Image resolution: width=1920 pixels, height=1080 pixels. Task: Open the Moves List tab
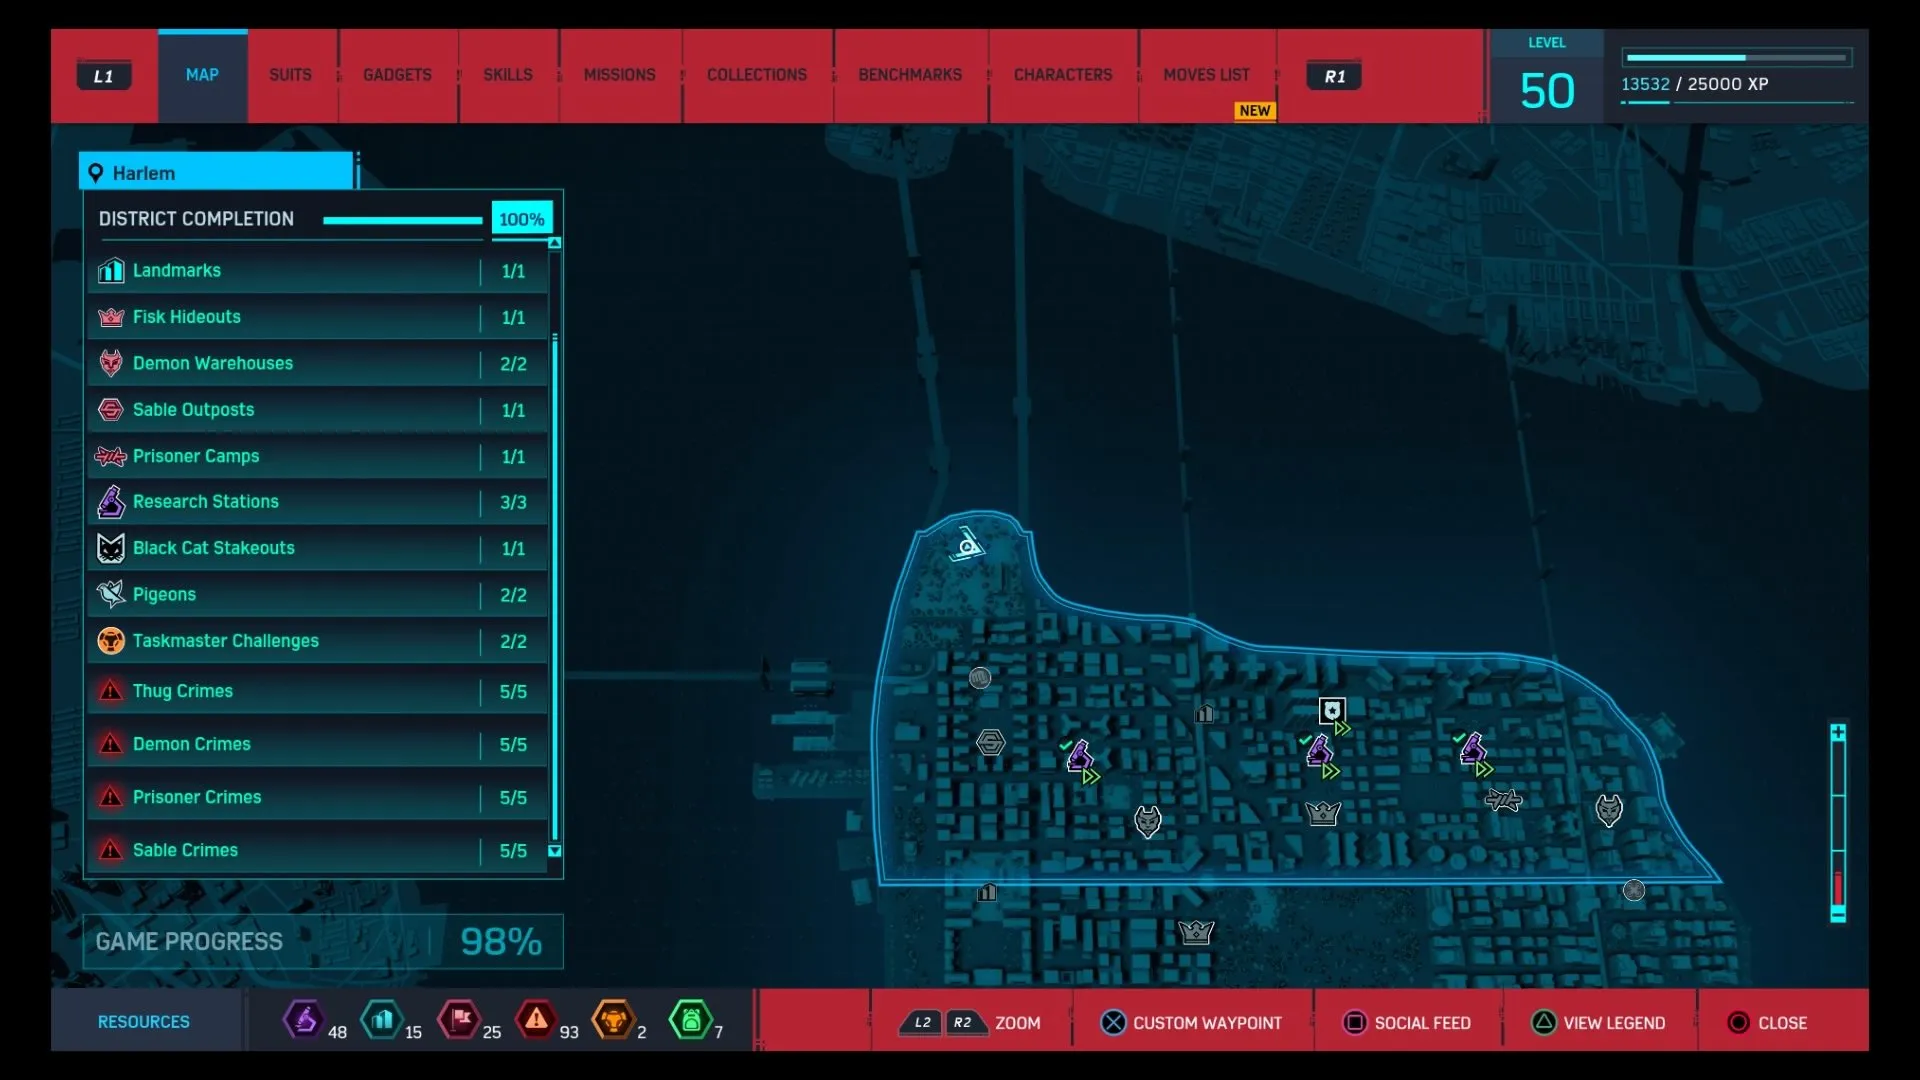tap(1206, 75)
